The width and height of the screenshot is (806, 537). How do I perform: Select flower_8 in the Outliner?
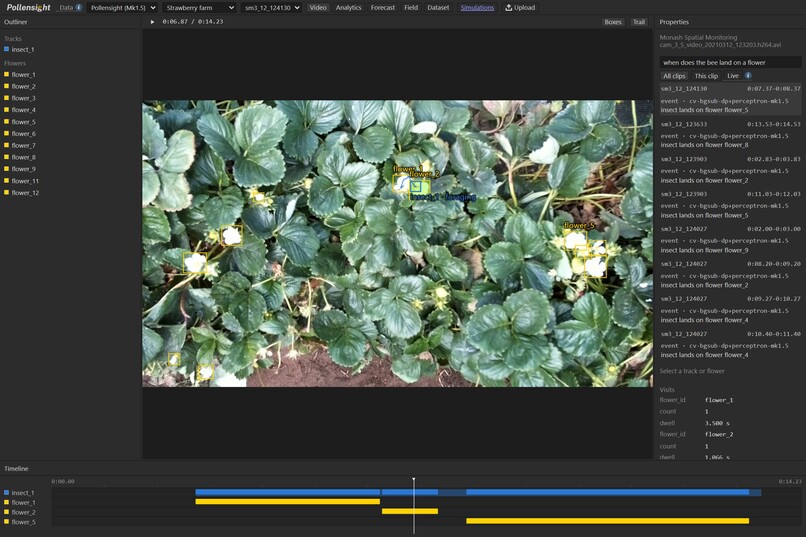pyautogui.click(x=23, y=157)
